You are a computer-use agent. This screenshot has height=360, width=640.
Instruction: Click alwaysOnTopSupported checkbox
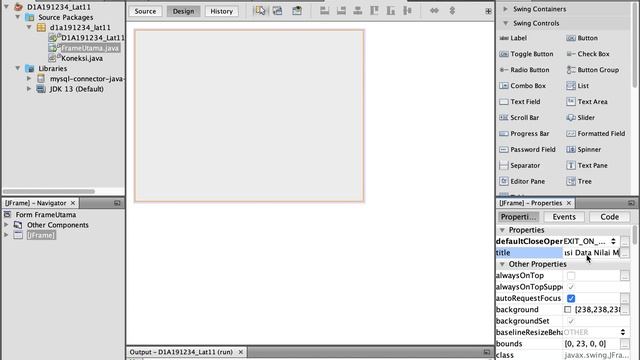pyautogui.click(x=571, y=287)
